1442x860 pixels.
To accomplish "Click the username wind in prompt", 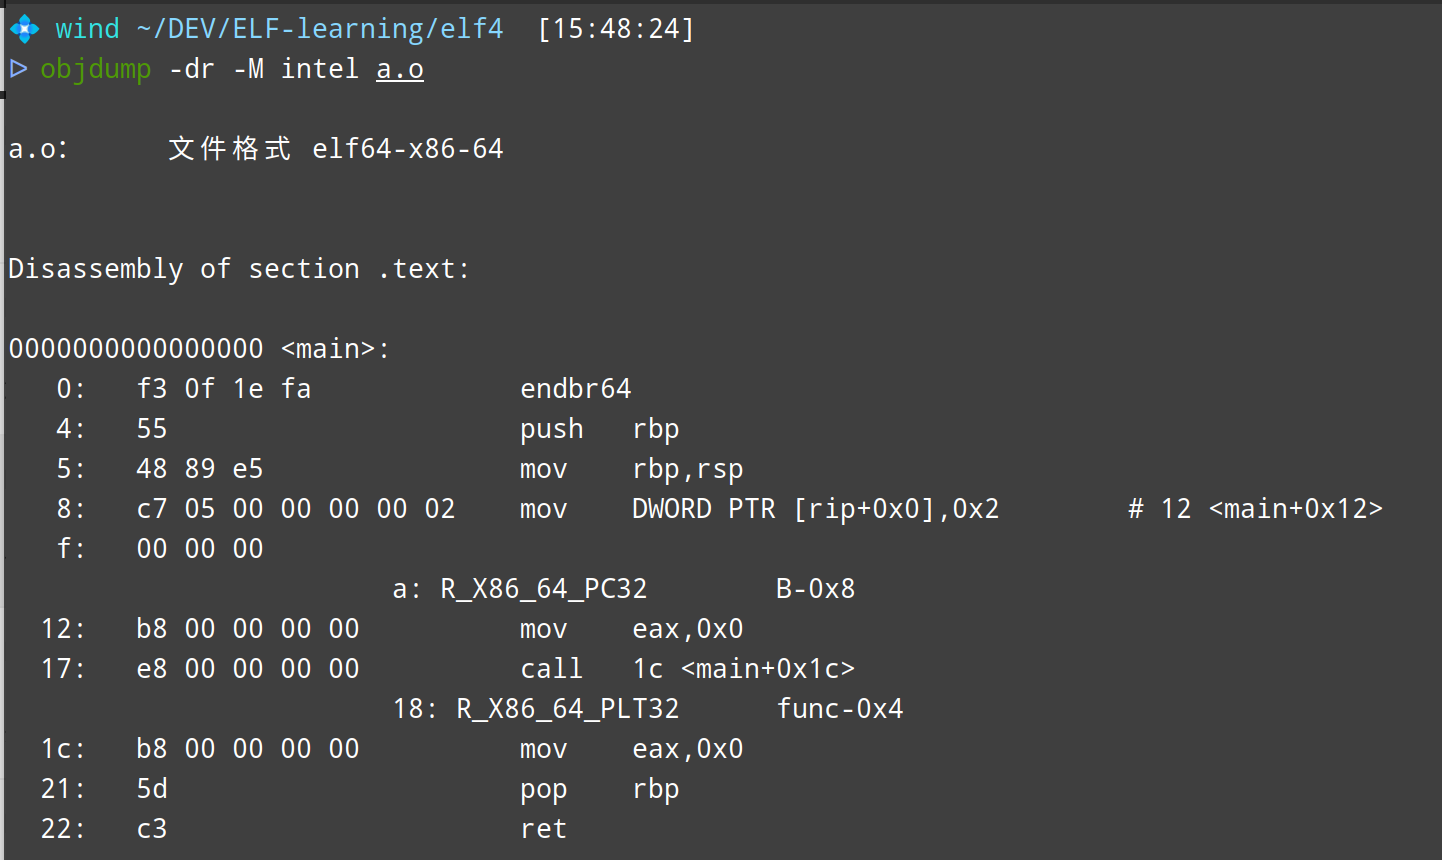I will point(87,29).
